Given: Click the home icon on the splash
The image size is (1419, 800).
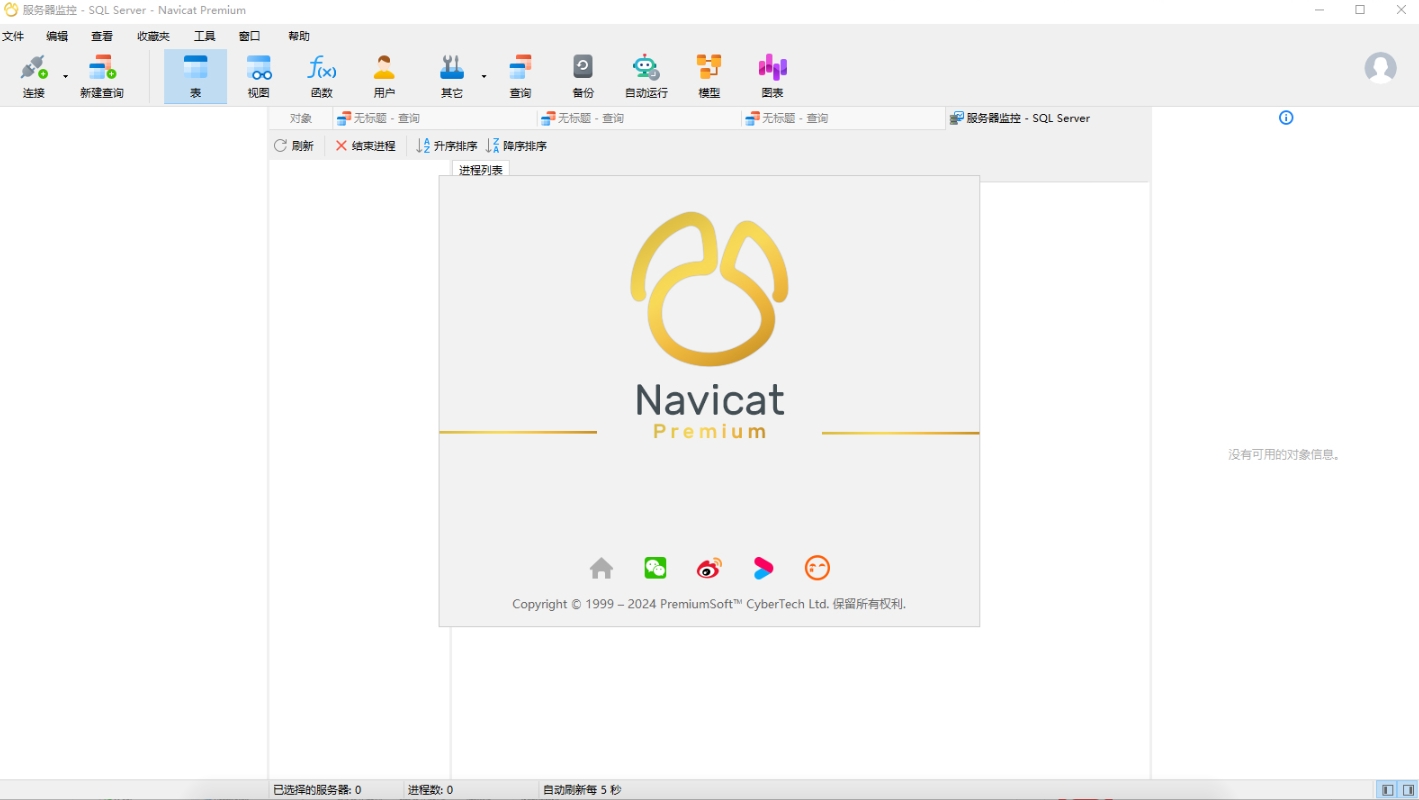Looking at the screenshot, I should (x=601, y=568).
